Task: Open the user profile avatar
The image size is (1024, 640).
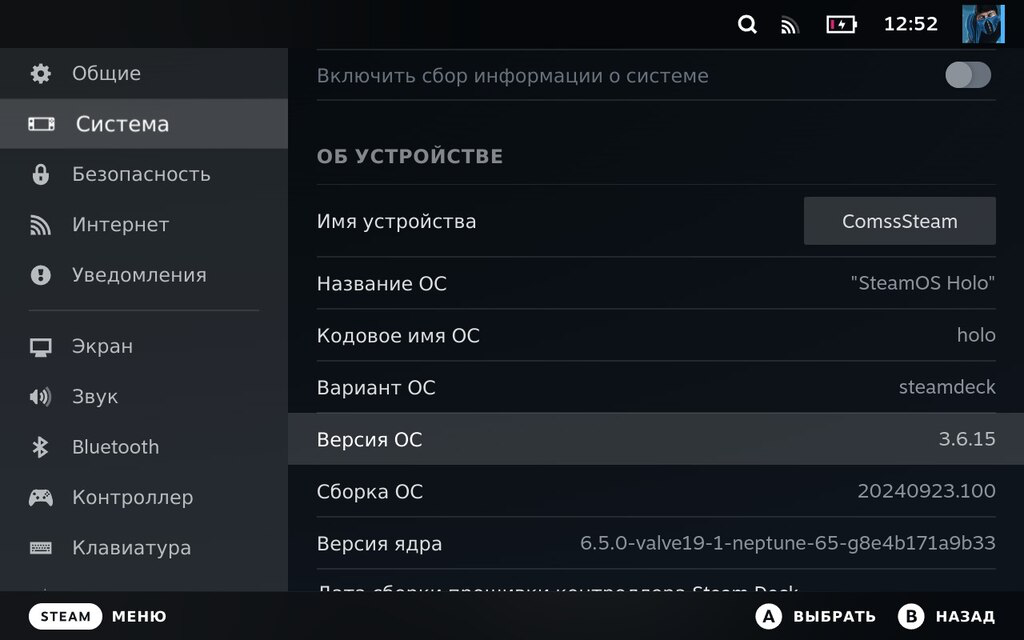Action: coord(982,24)
